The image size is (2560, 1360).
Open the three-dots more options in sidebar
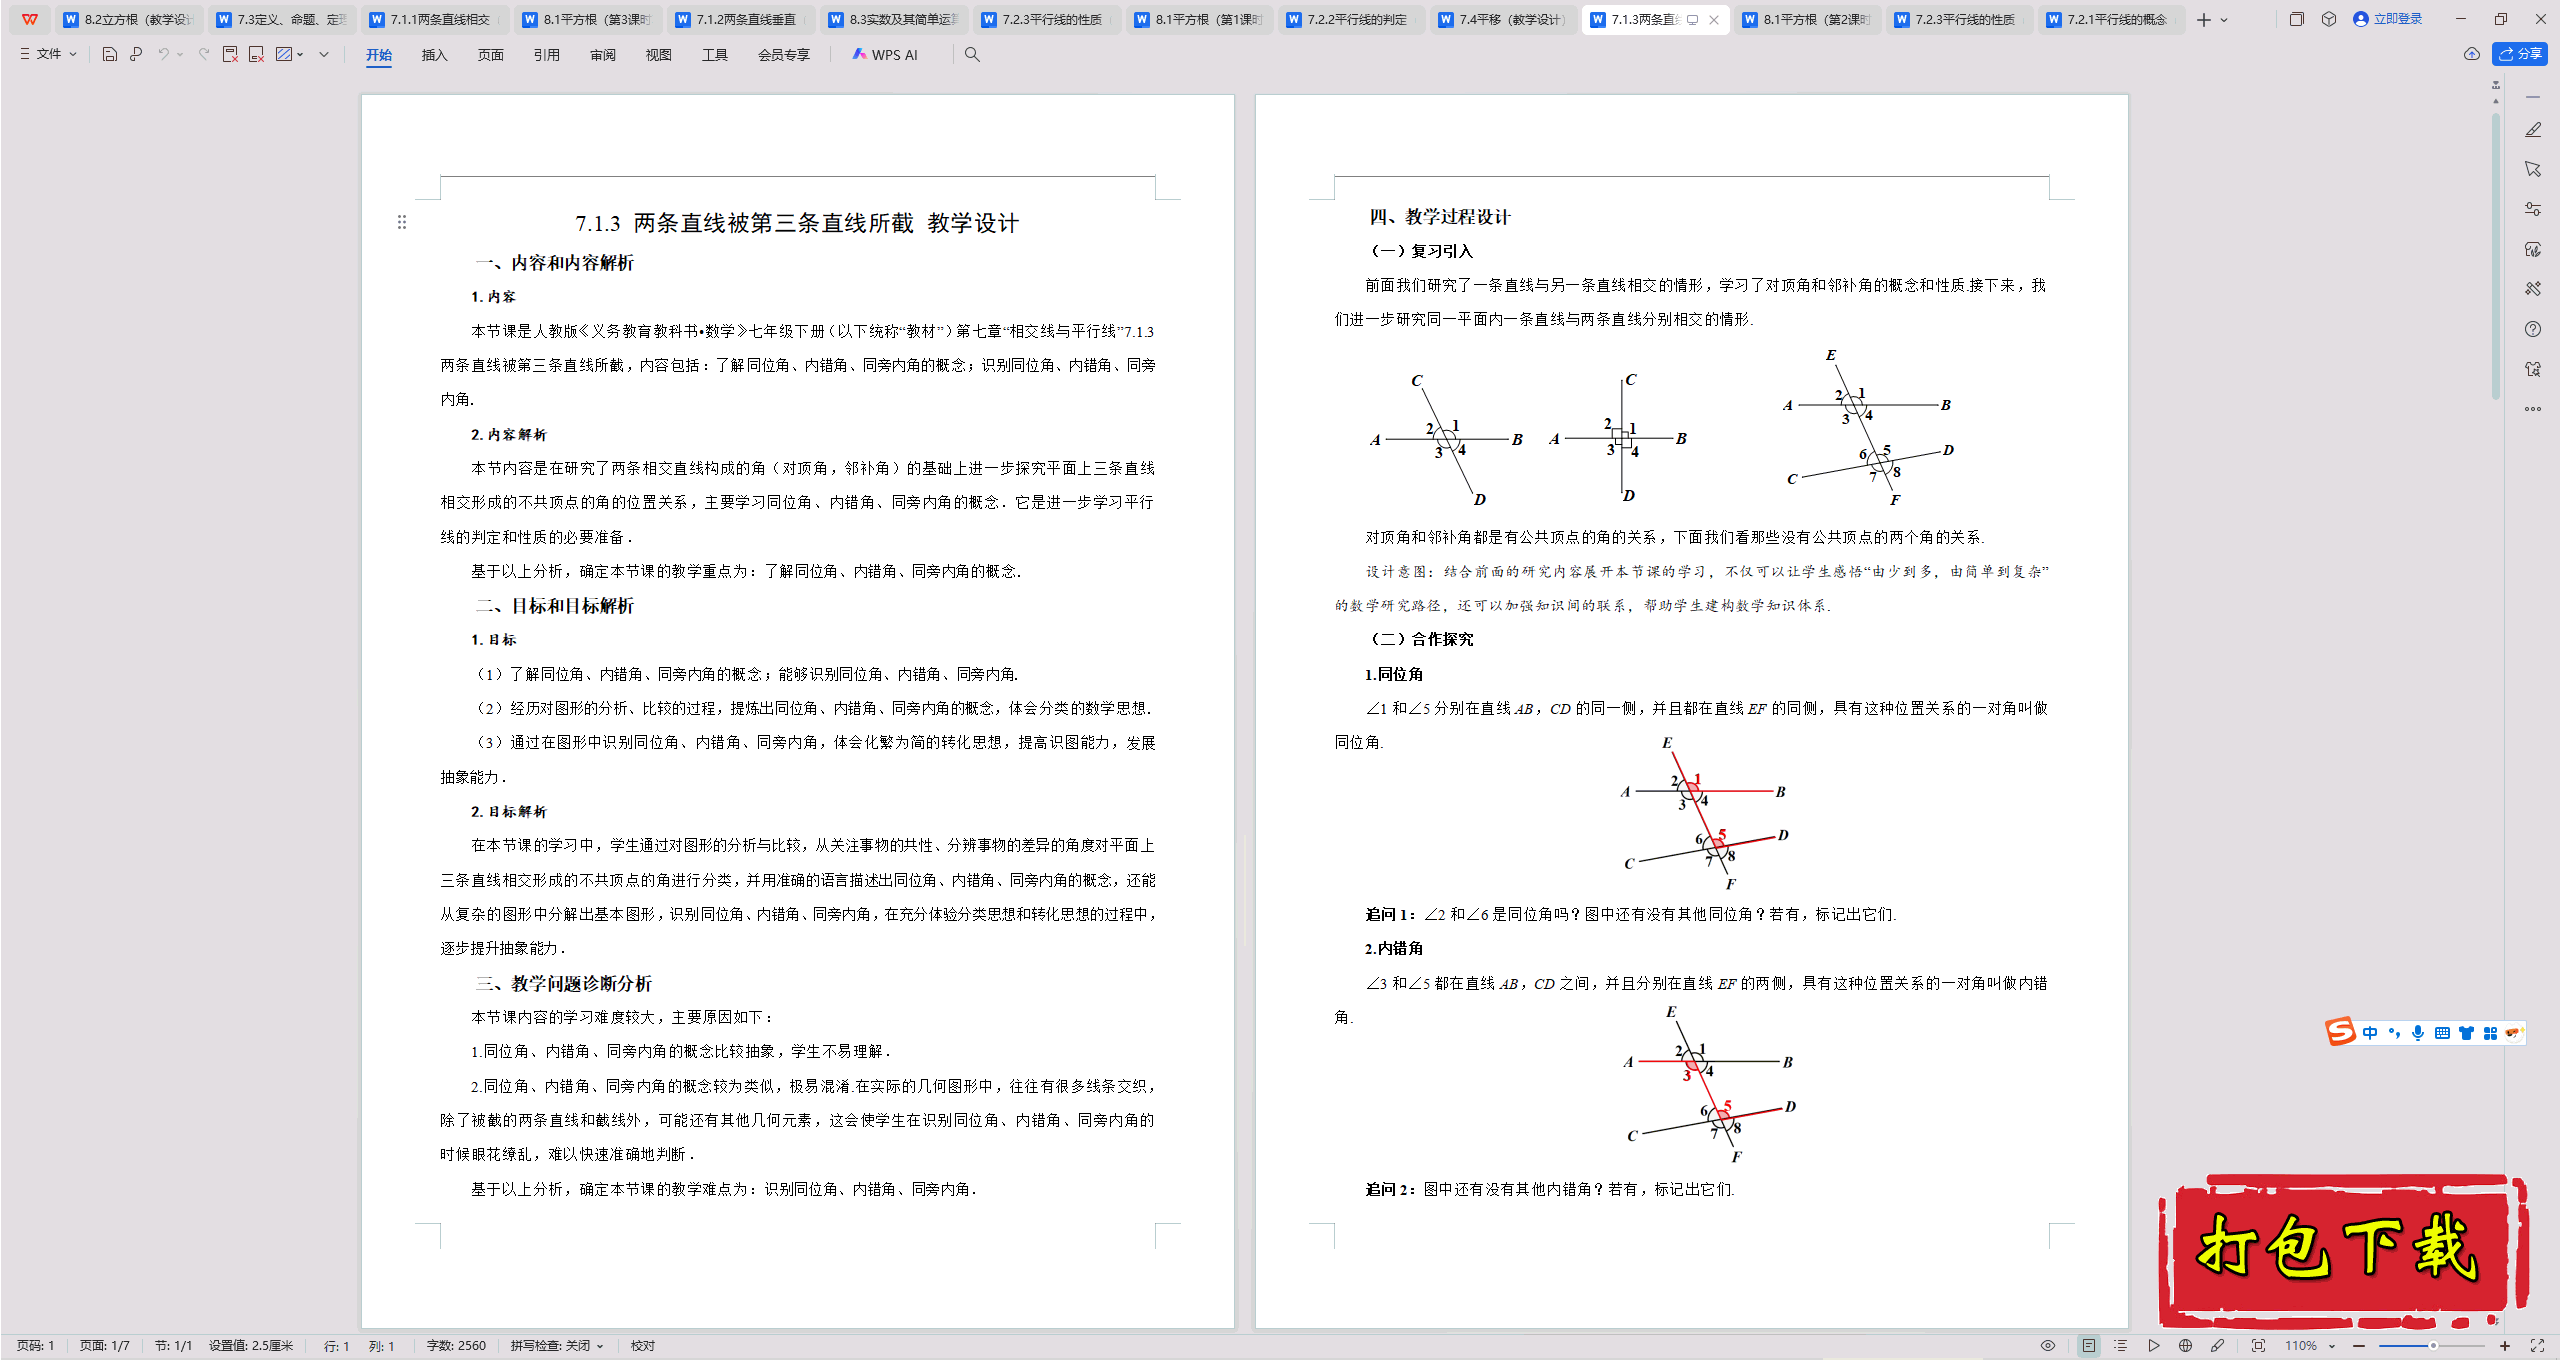[2533, 409]
